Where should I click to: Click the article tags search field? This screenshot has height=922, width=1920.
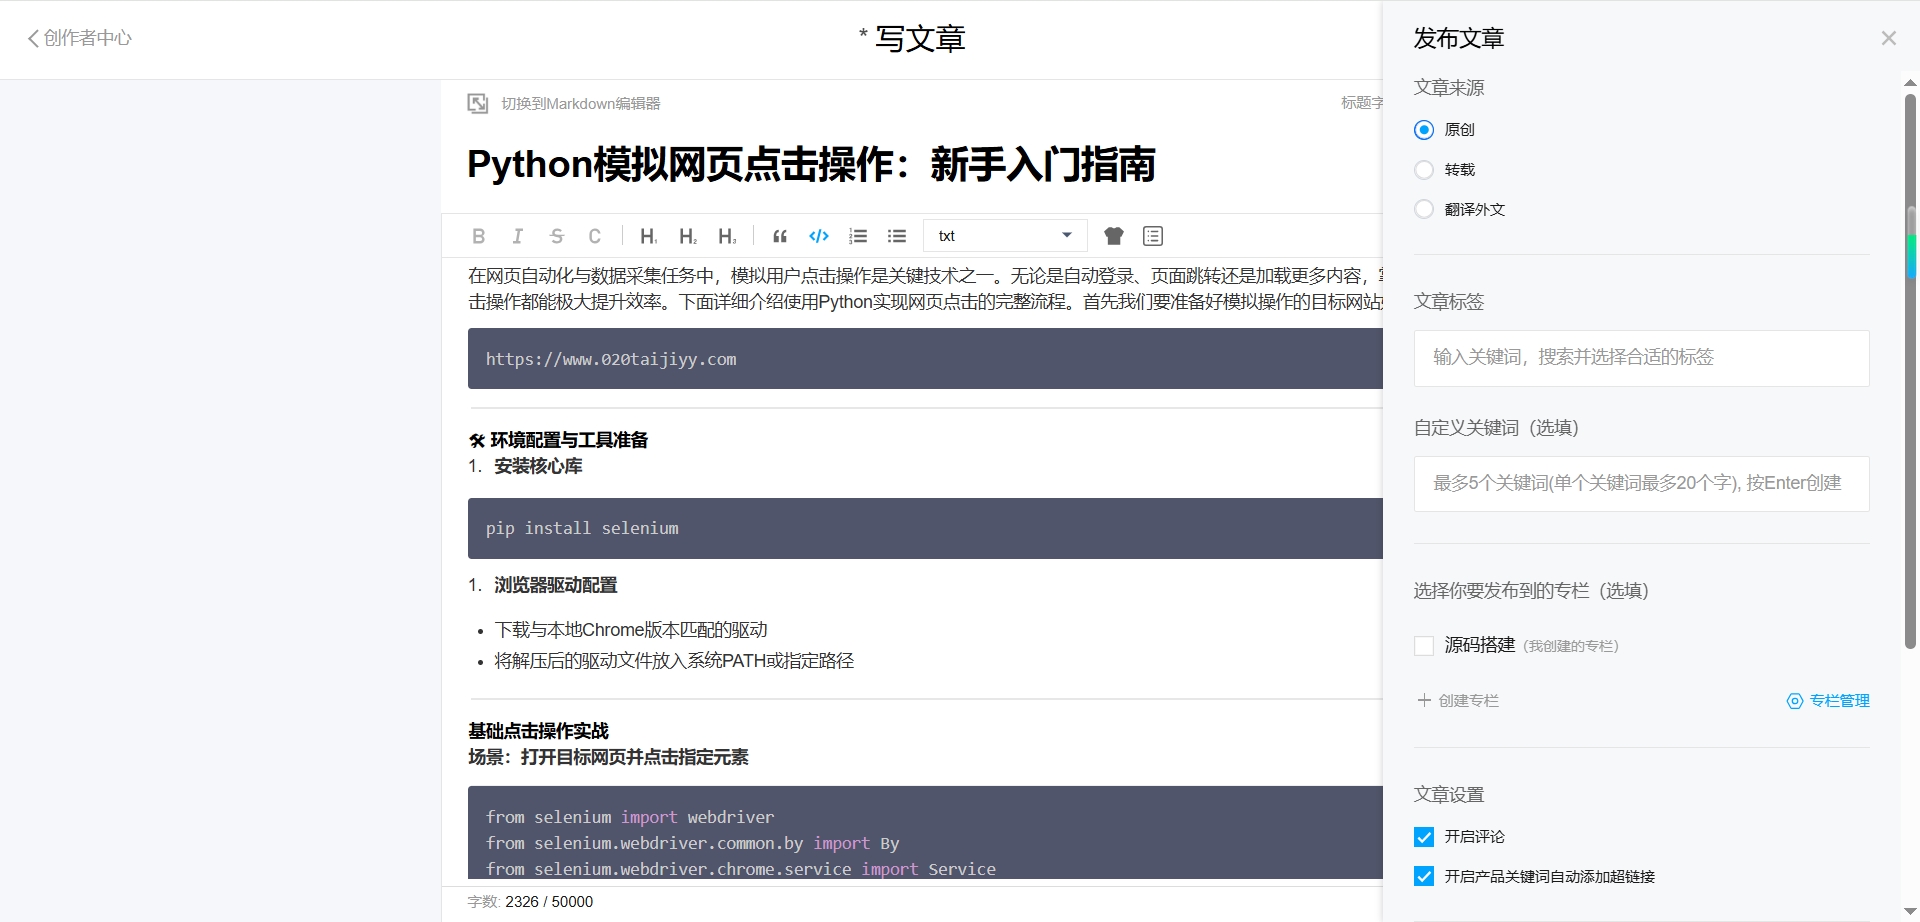pyautogui.click(x=1641, y=358)
